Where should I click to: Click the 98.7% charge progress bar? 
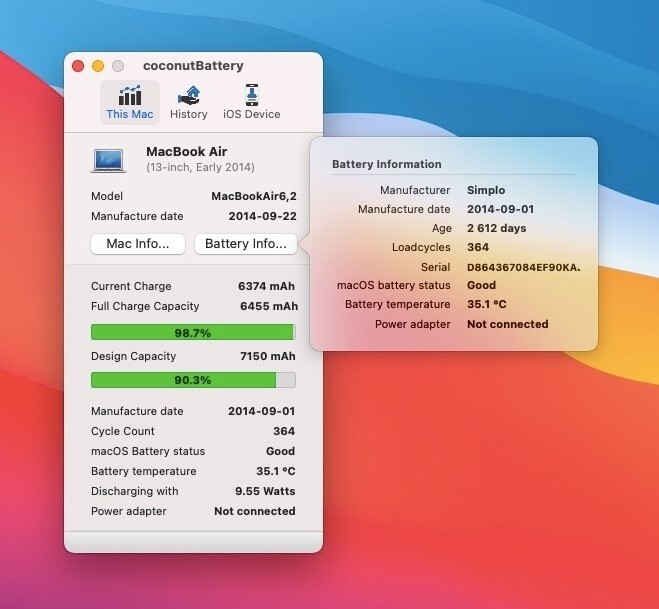(193, 332)
